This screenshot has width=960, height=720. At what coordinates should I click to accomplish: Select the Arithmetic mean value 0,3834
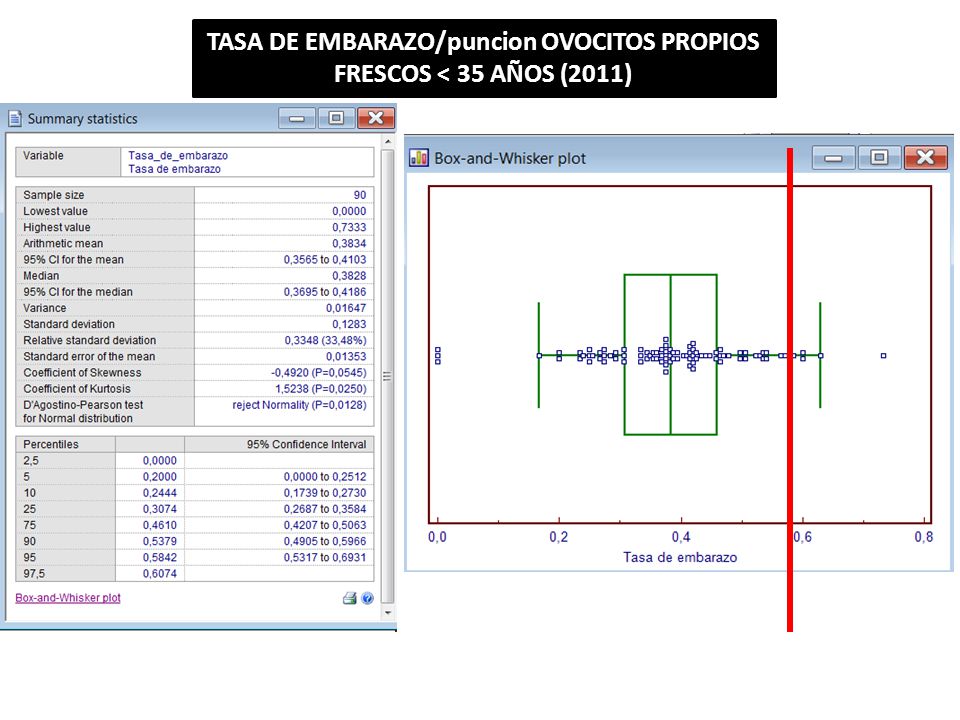[x=349, y=243]
